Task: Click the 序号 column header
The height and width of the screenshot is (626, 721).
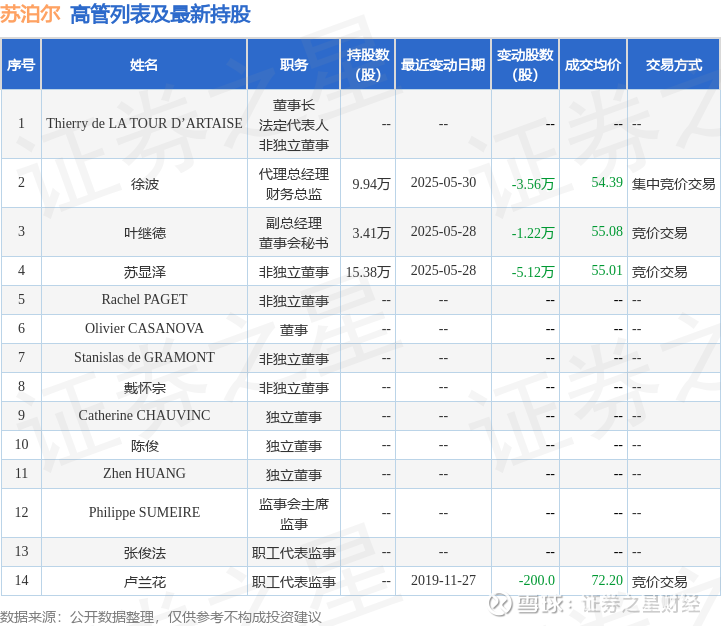Action: pos(21,64)
